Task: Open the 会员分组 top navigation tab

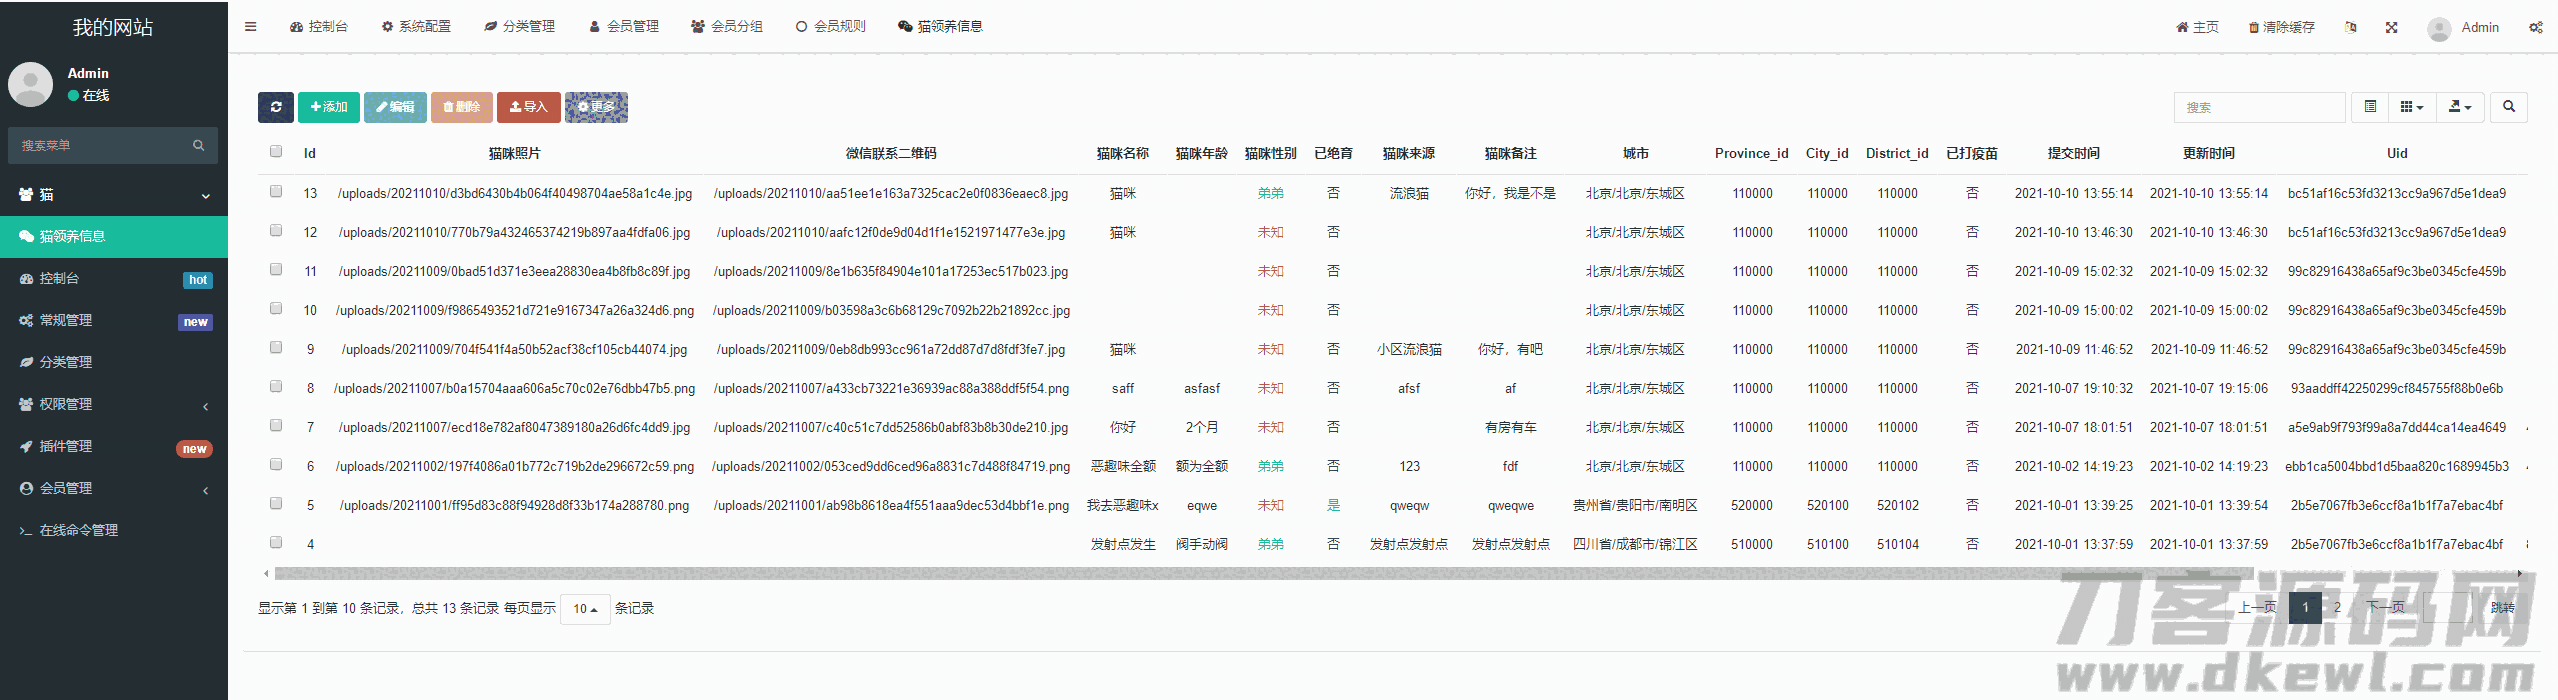Action: [x=727, y=27]
